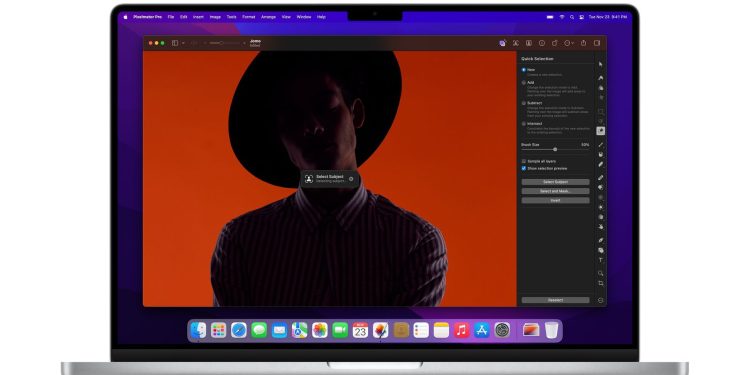Click the menu bar date and time
The image size is (750, 375).
(607, 17)
